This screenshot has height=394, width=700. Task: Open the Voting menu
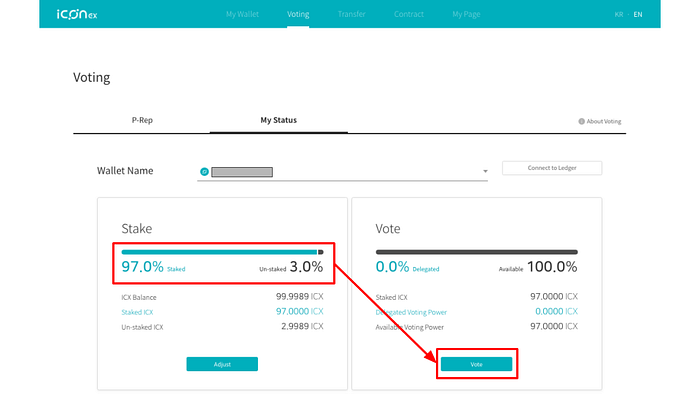(x=298, y=14)
